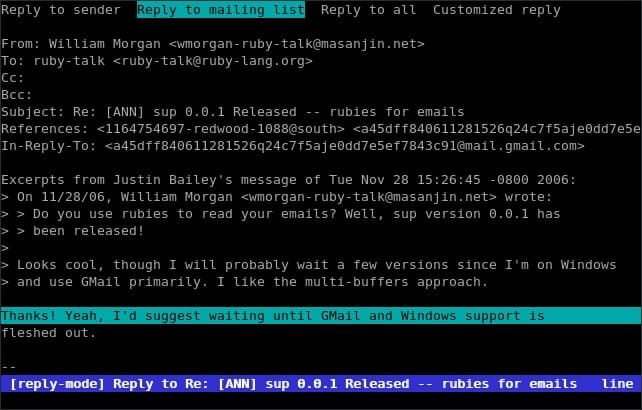Viewport: 642px width, 410px height.
Task: Click the 'and use GMail primarily' line
Action: [x=244, y=282]
